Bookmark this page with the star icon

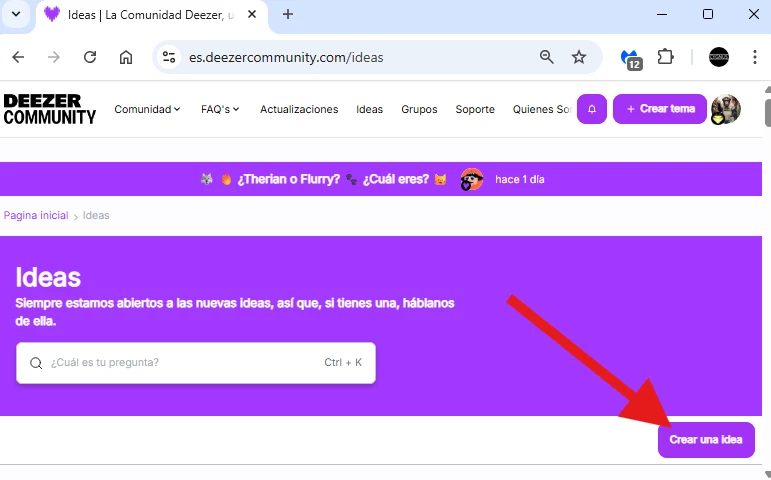click(579, 57)
